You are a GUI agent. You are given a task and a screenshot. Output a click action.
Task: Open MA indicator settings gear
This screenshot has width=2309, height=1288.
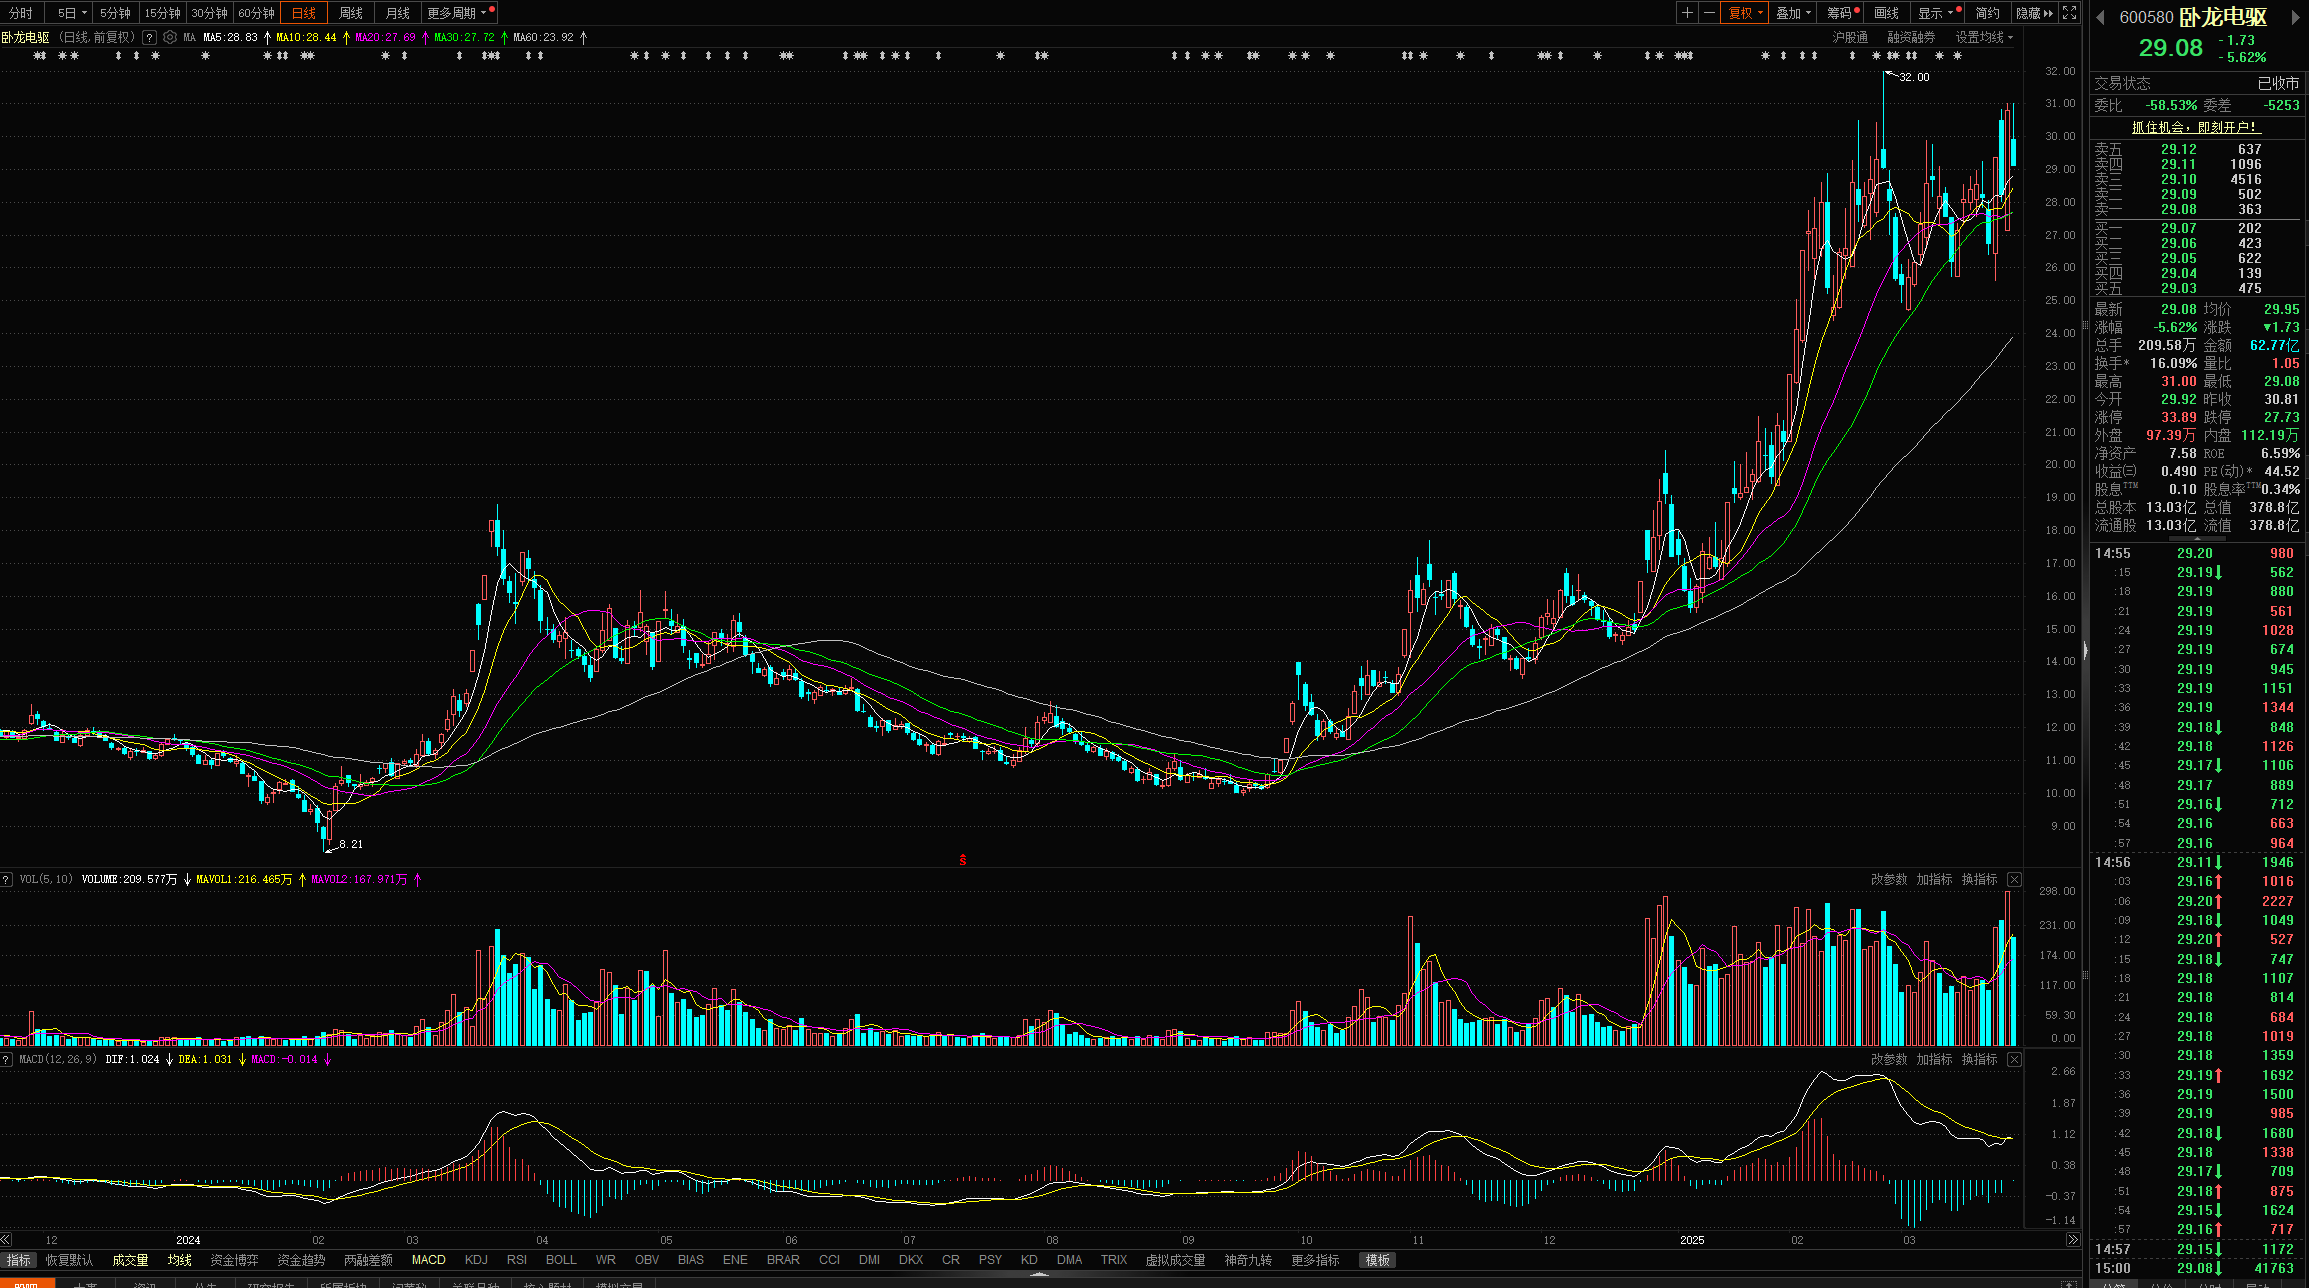point(170,38)
